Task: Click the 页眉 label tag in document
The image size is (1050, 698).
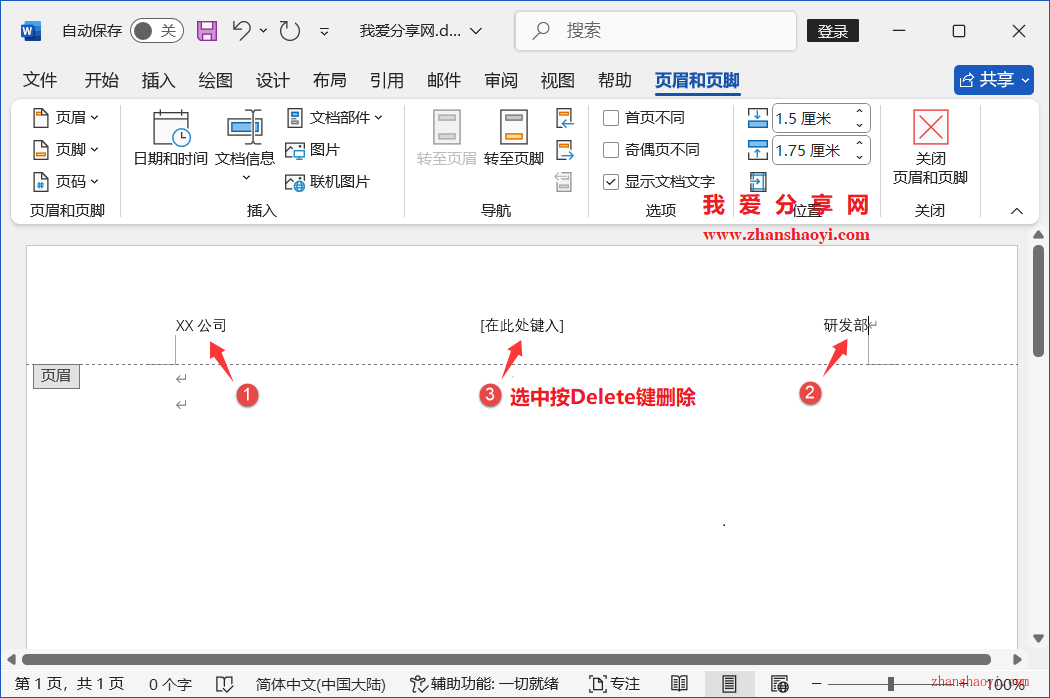Action: pyautogui.click(x=56, y=376)
